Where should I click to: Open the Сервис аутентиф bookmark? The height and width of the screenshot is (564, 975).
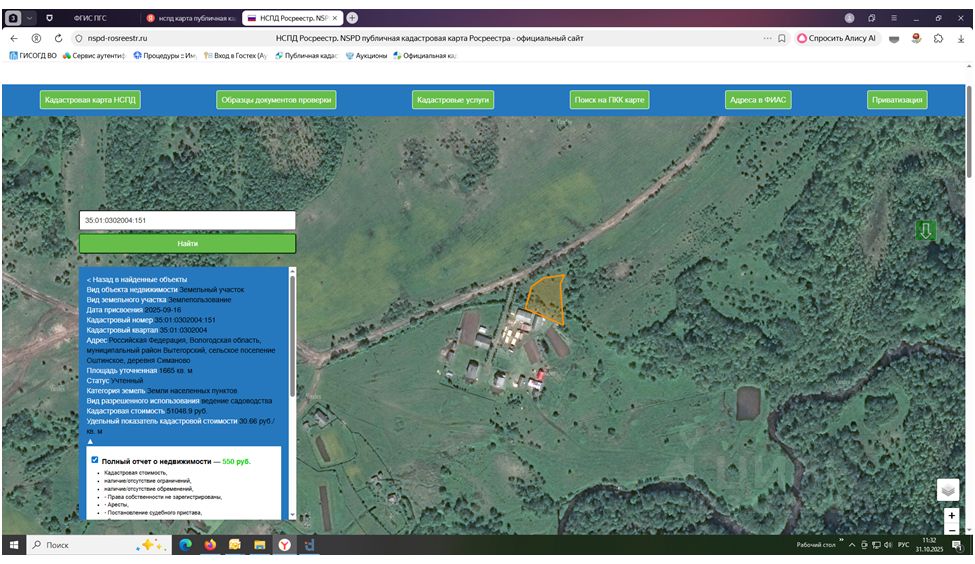coord(94,55)
